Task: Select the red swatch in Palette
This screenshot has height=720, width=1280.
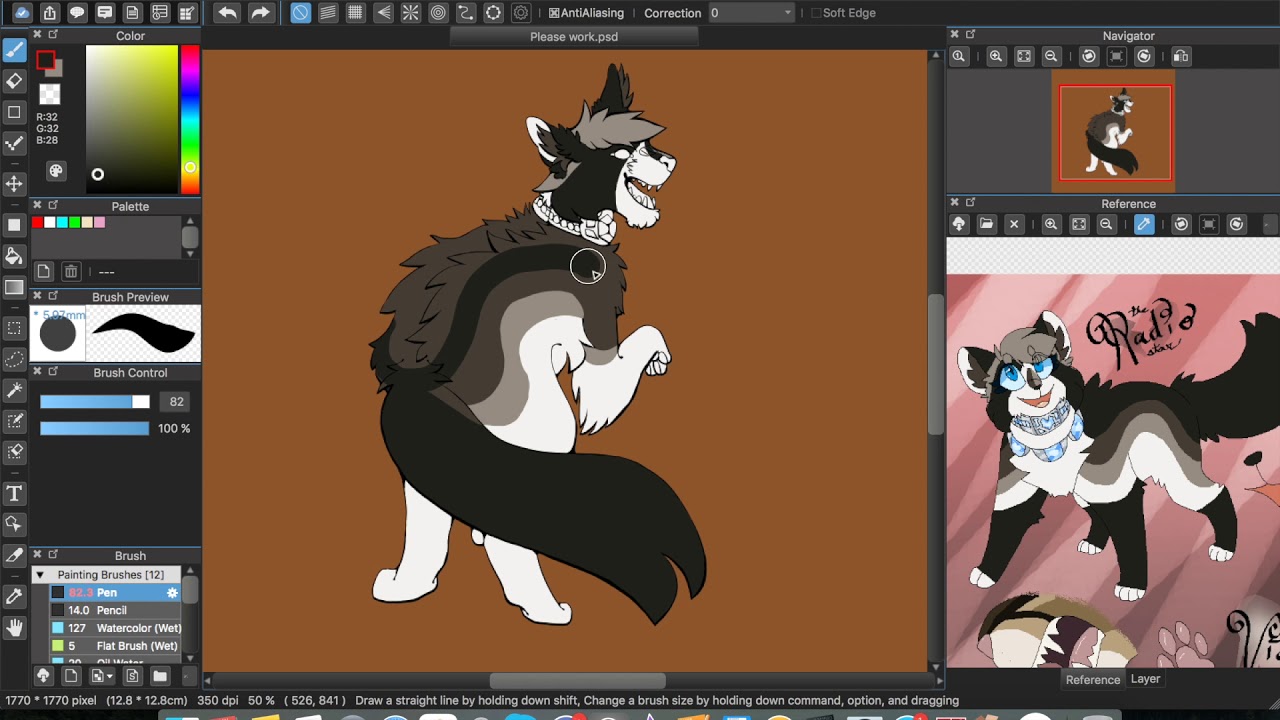Action: click(x=38, y=222)
